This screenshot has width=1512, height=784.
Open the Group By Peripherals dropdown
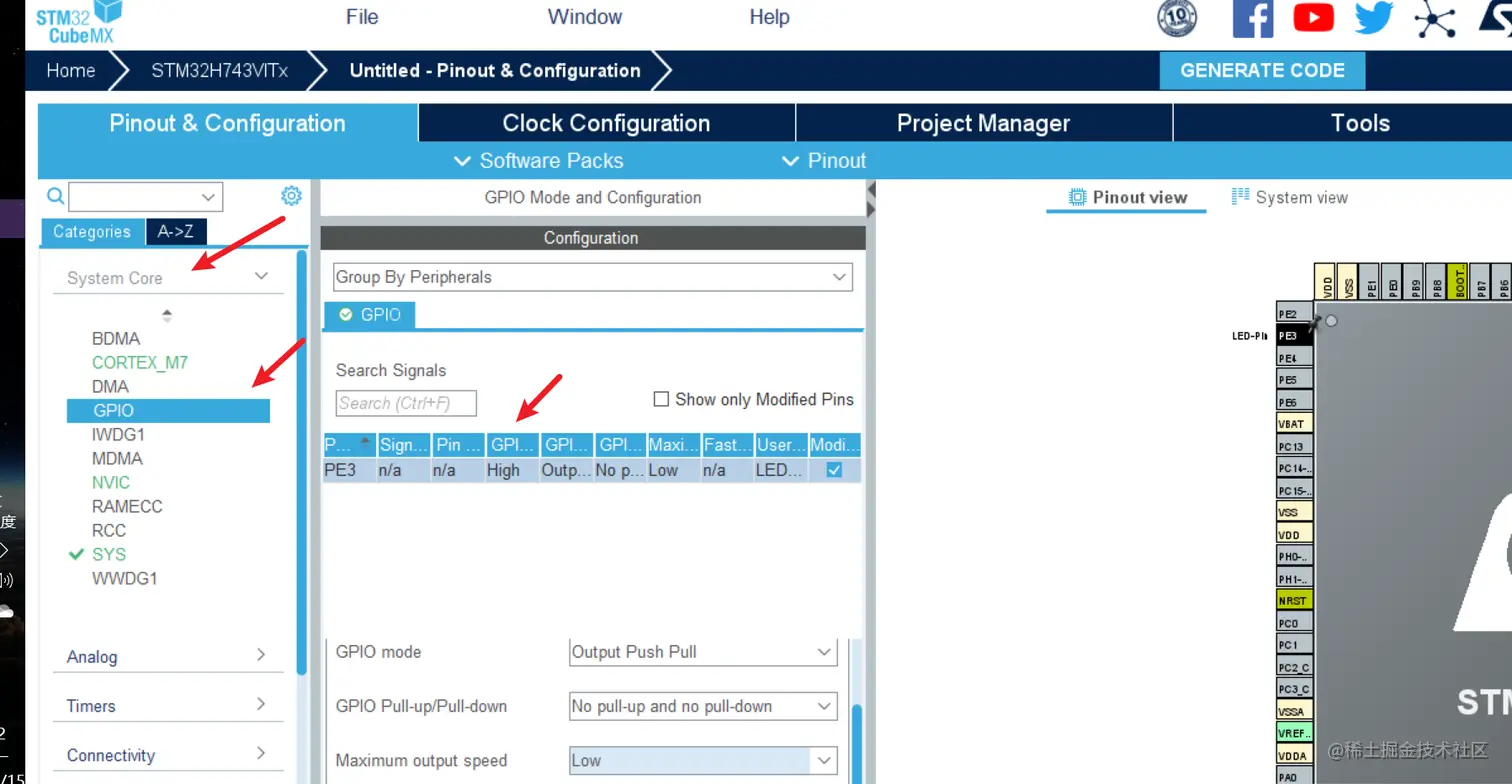tap(593, 277)
